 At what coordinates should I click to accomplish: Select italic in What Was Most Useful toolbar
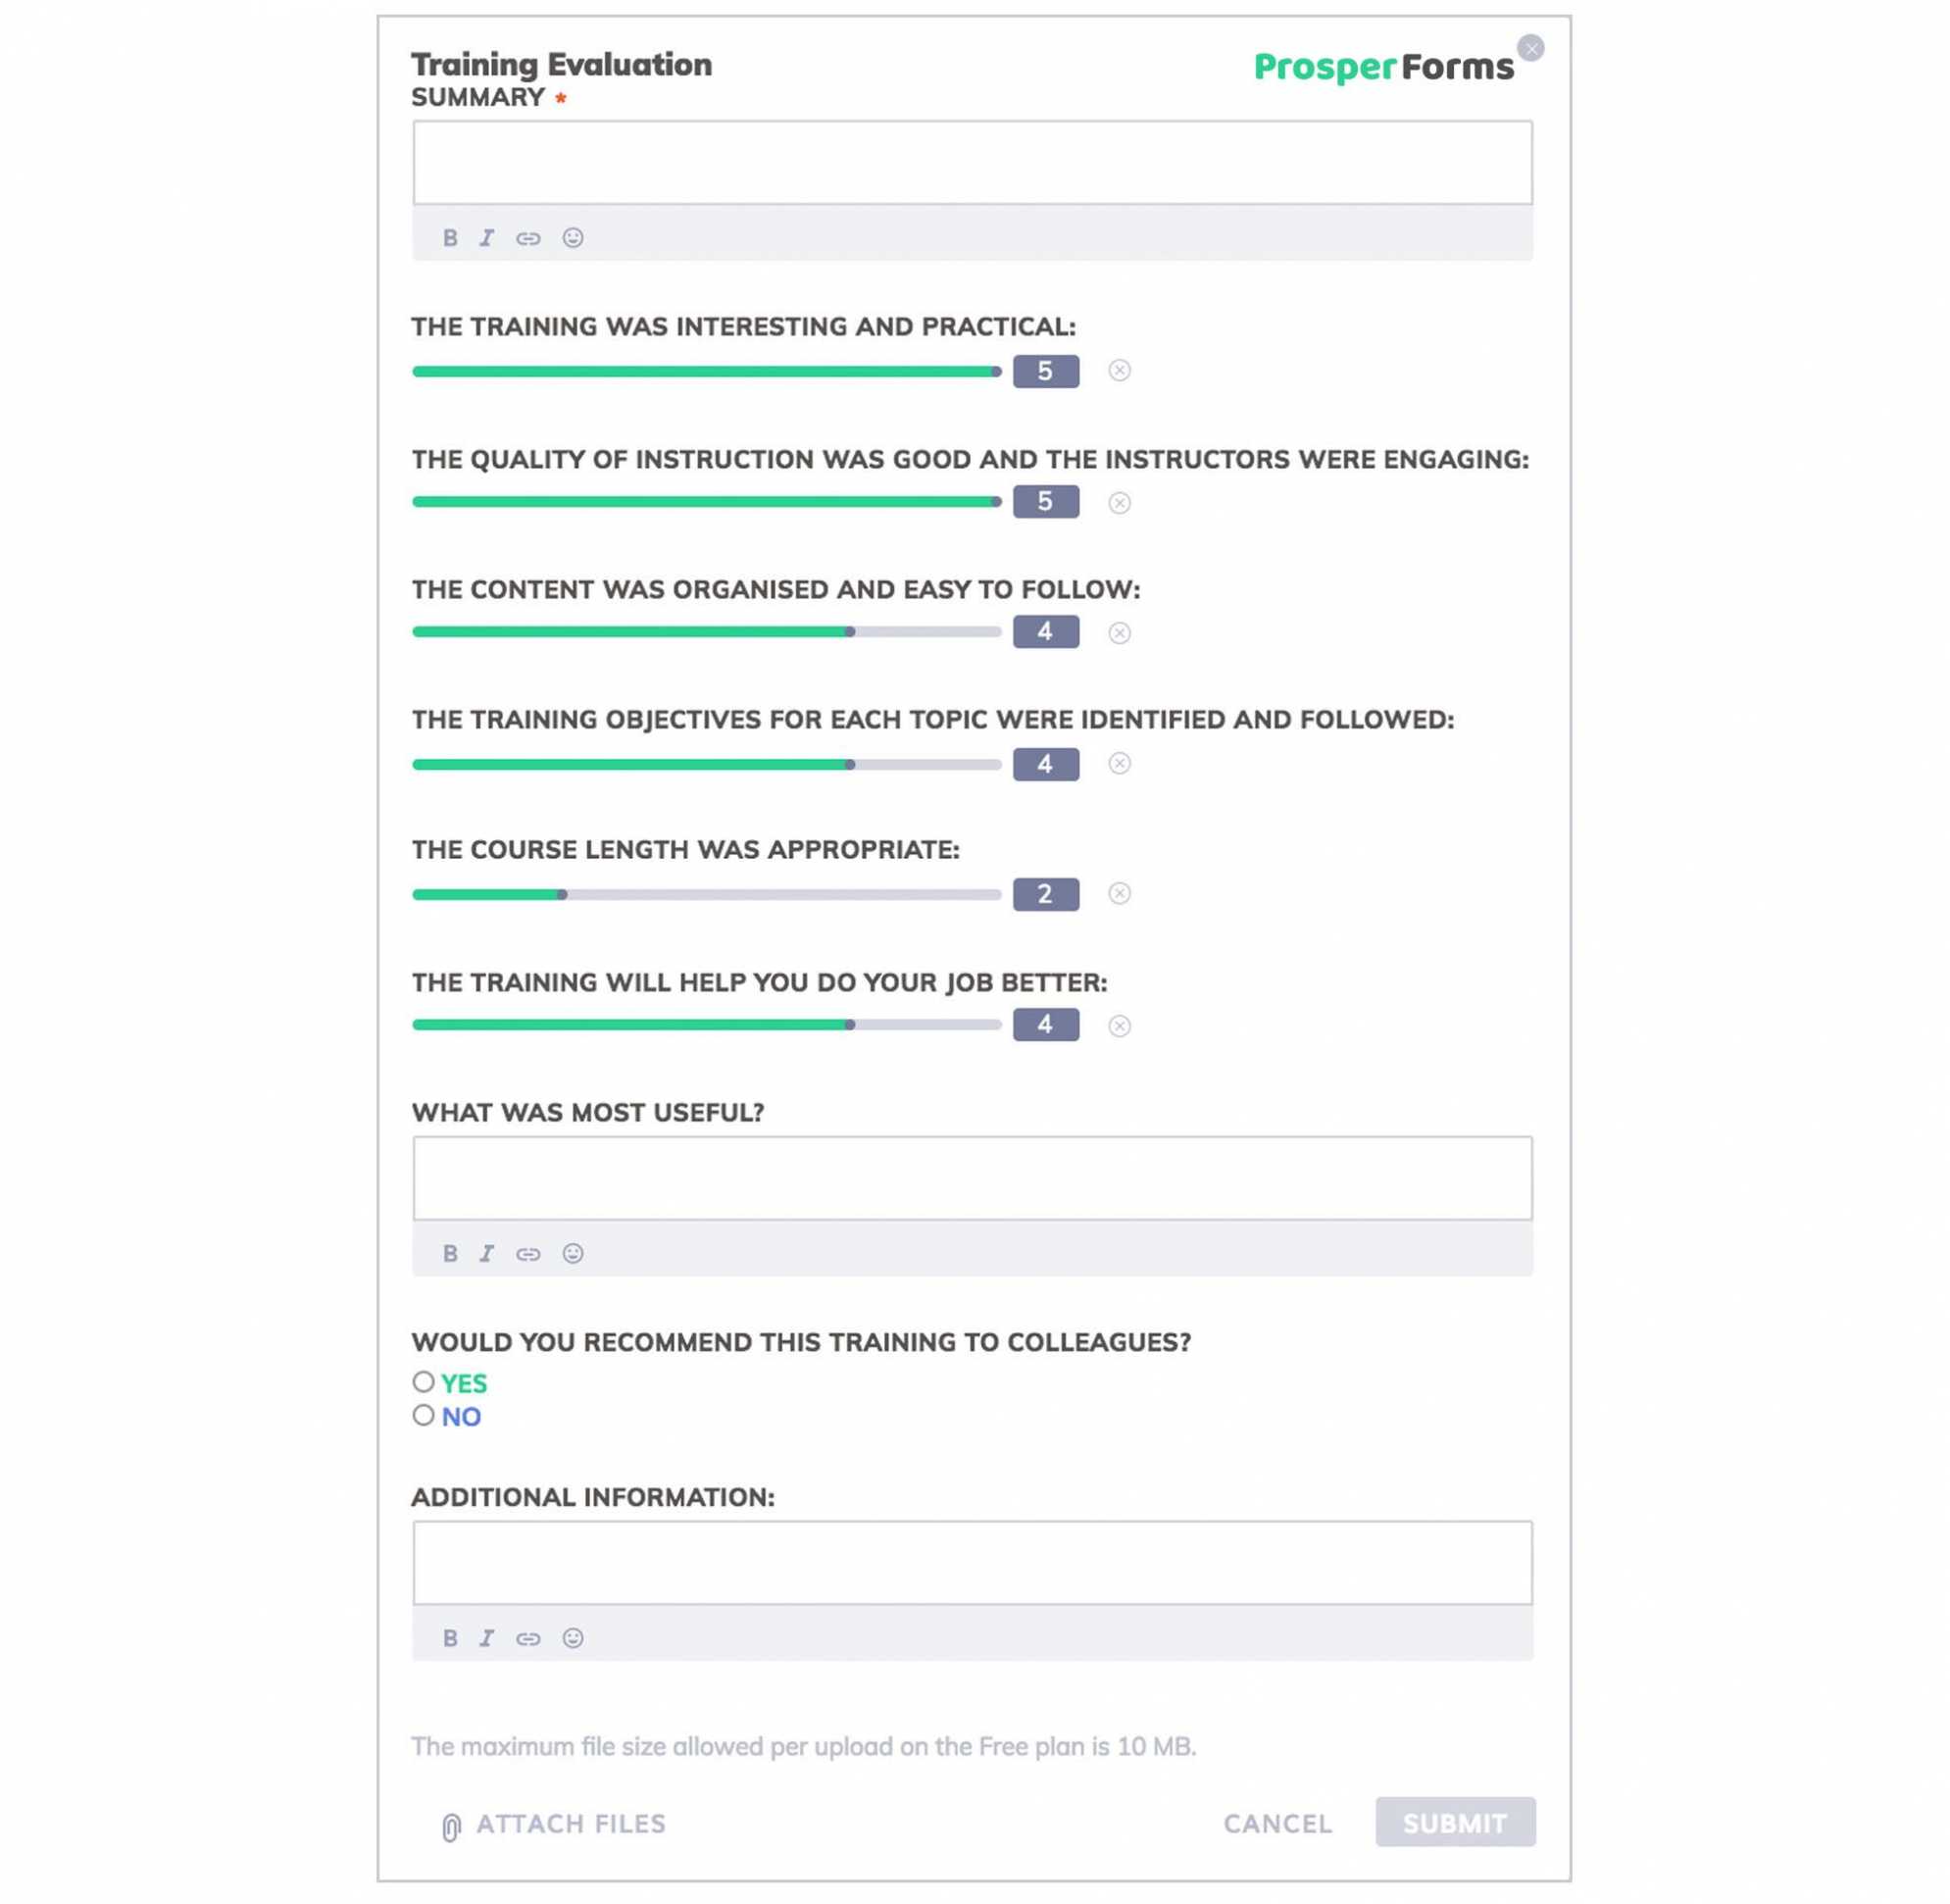[488, 1253]
